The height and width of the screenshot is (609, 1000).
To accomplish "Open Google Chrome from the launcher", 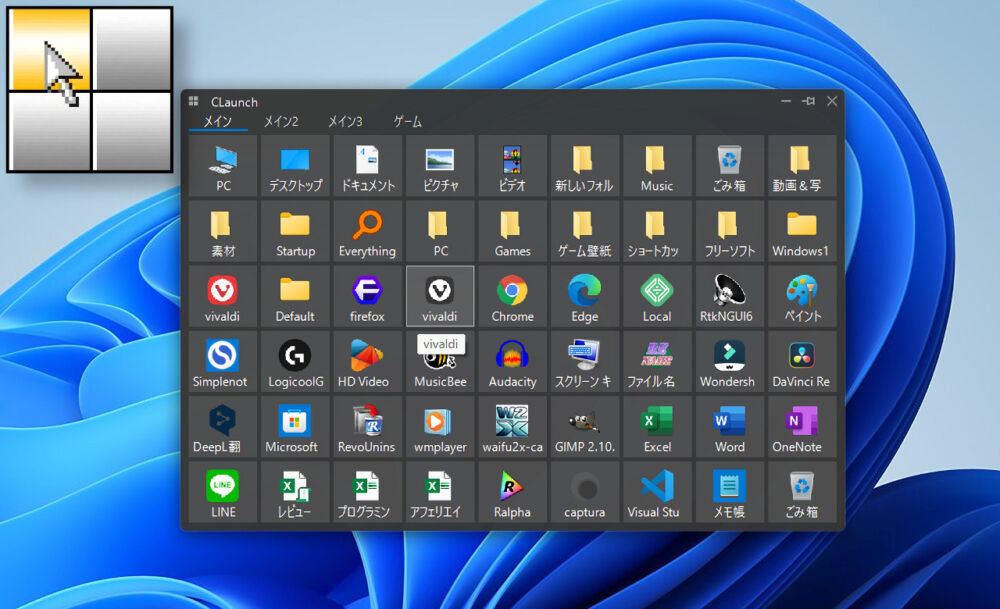I will (512, 297).
